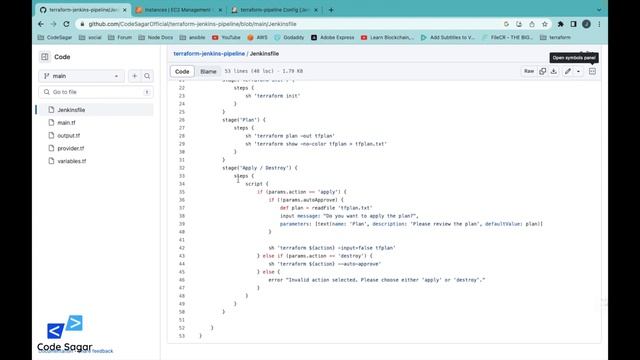Click the Raw button

529,71
